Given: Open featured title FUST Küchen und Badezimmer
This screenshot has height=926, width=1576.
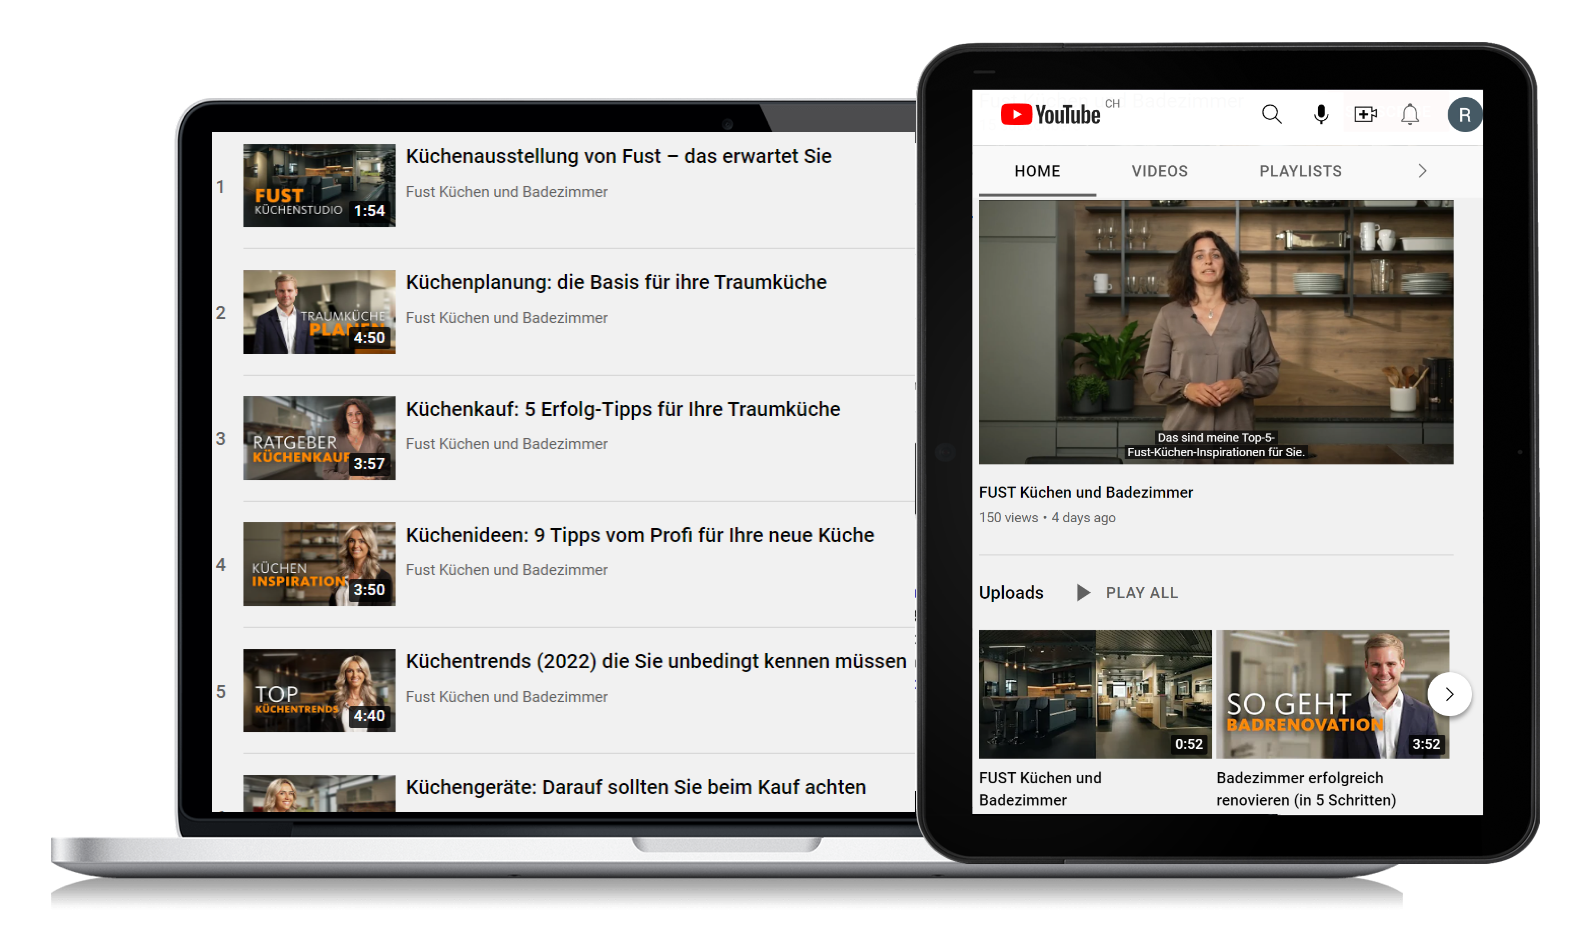Looking at the screenshot, I should tap(1086, 492).
